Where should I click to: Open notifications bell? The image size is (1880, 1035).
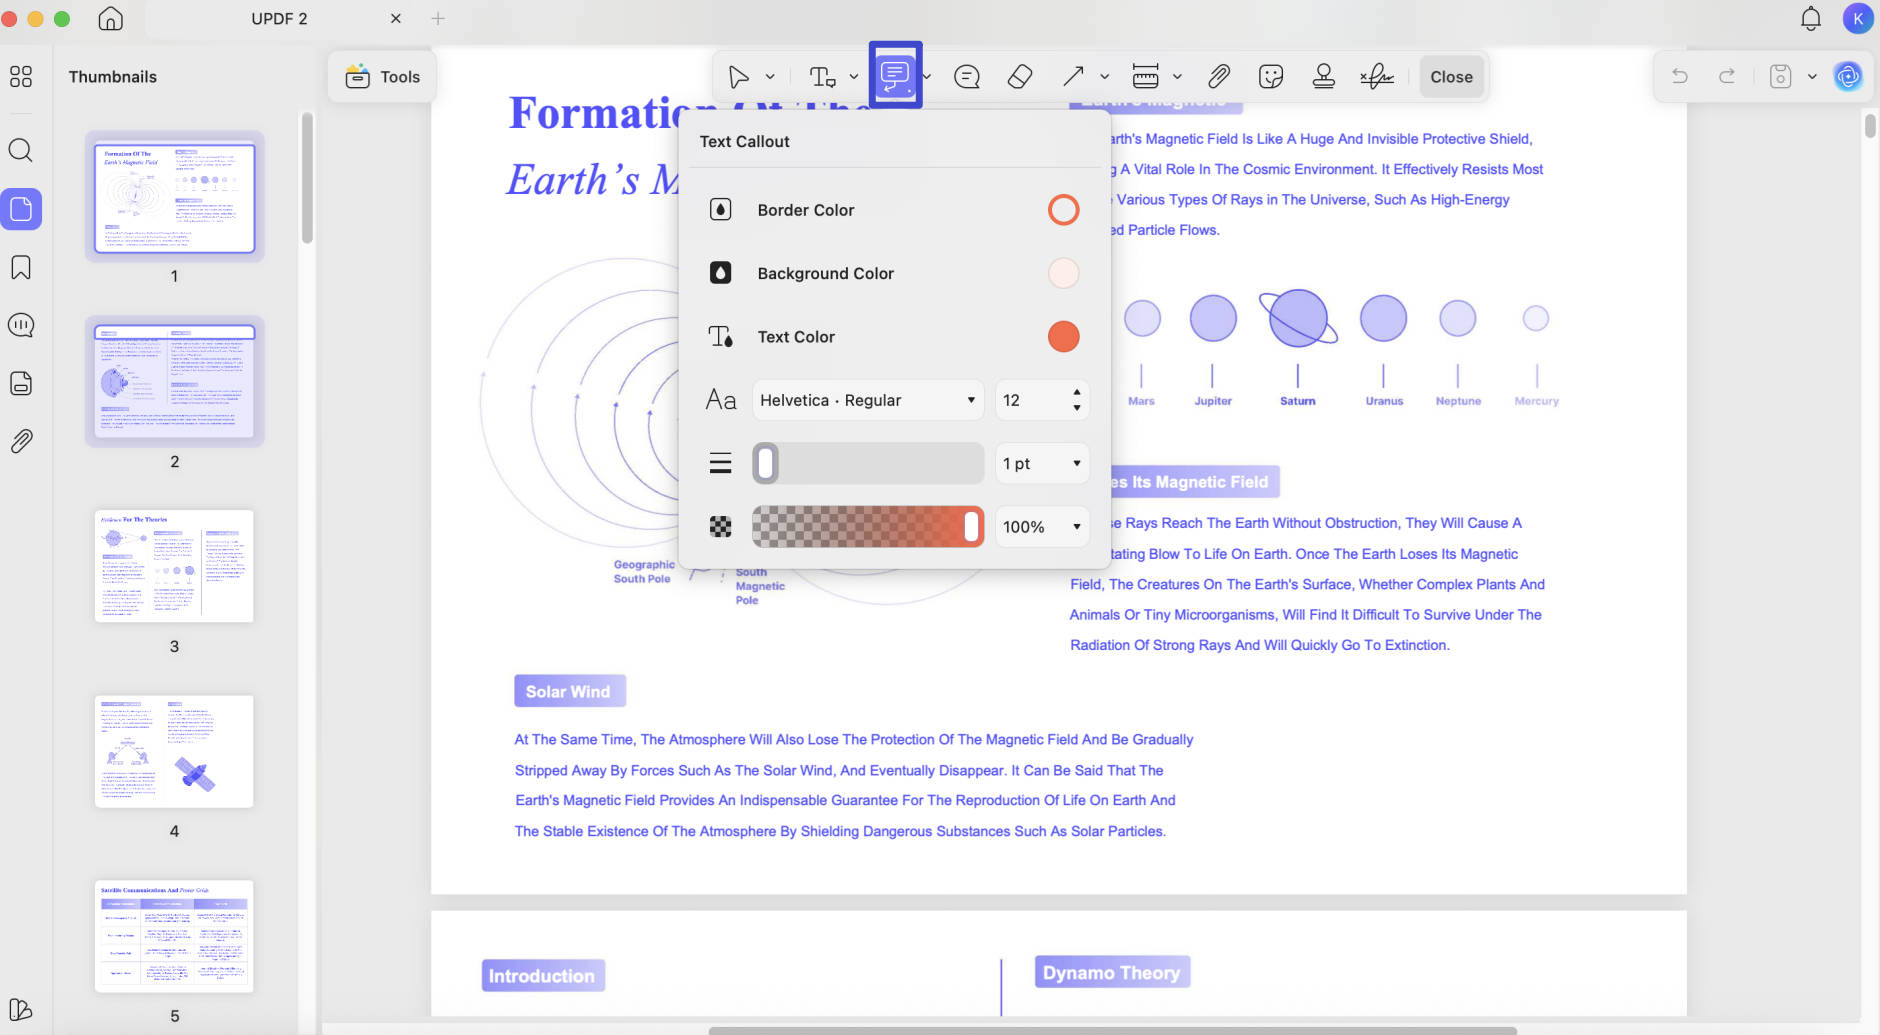pos(1810,18)
